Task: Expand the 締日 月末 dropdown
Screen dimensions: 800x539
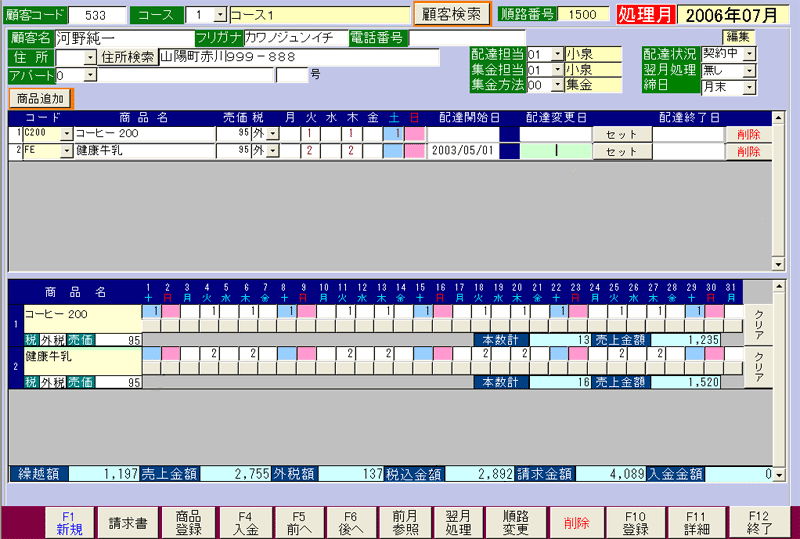Action: pyautogui.click(x=749, y=87)
